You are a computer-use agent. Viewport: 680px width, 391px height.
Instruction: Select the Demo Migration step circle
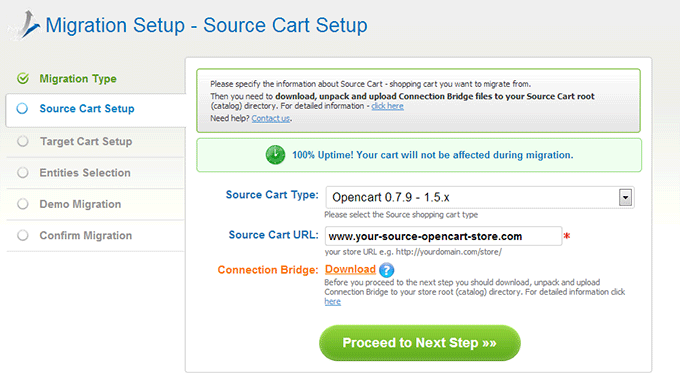[x=23, y=204]
